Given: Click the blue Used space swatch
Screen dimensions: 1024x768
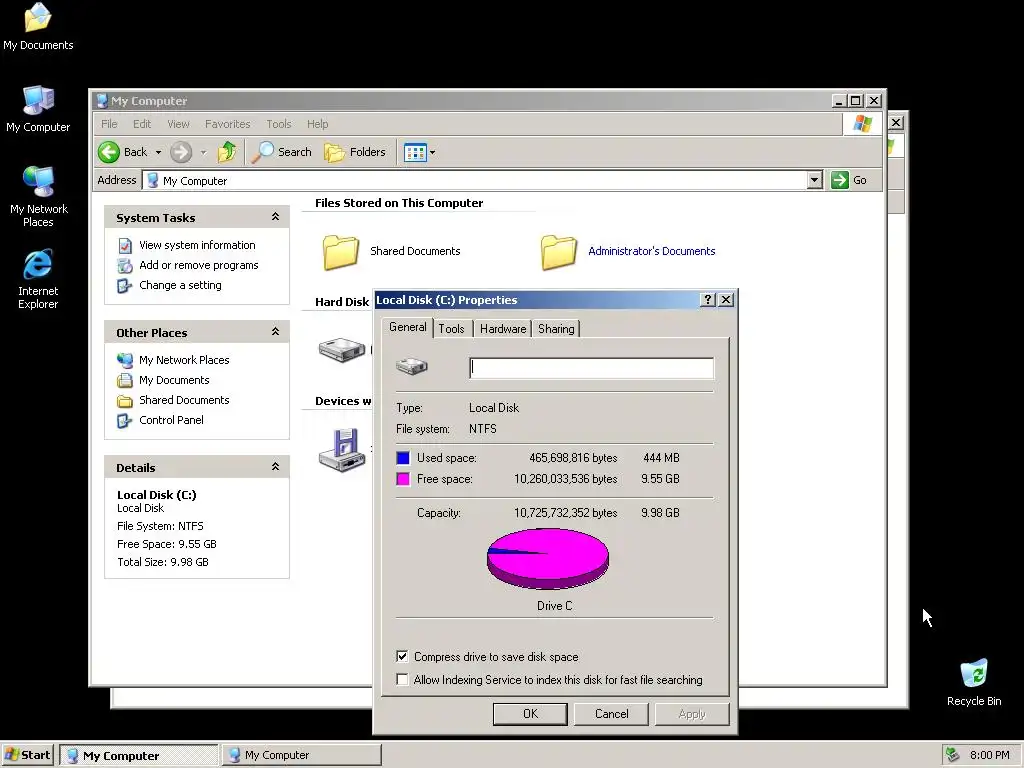Looking at the screenshot, I should coord(403,458).
